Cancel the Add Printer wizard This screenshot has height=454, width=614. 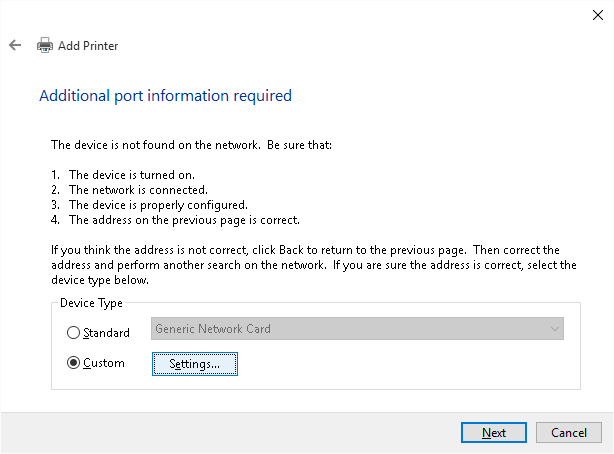tap(569, 432)
